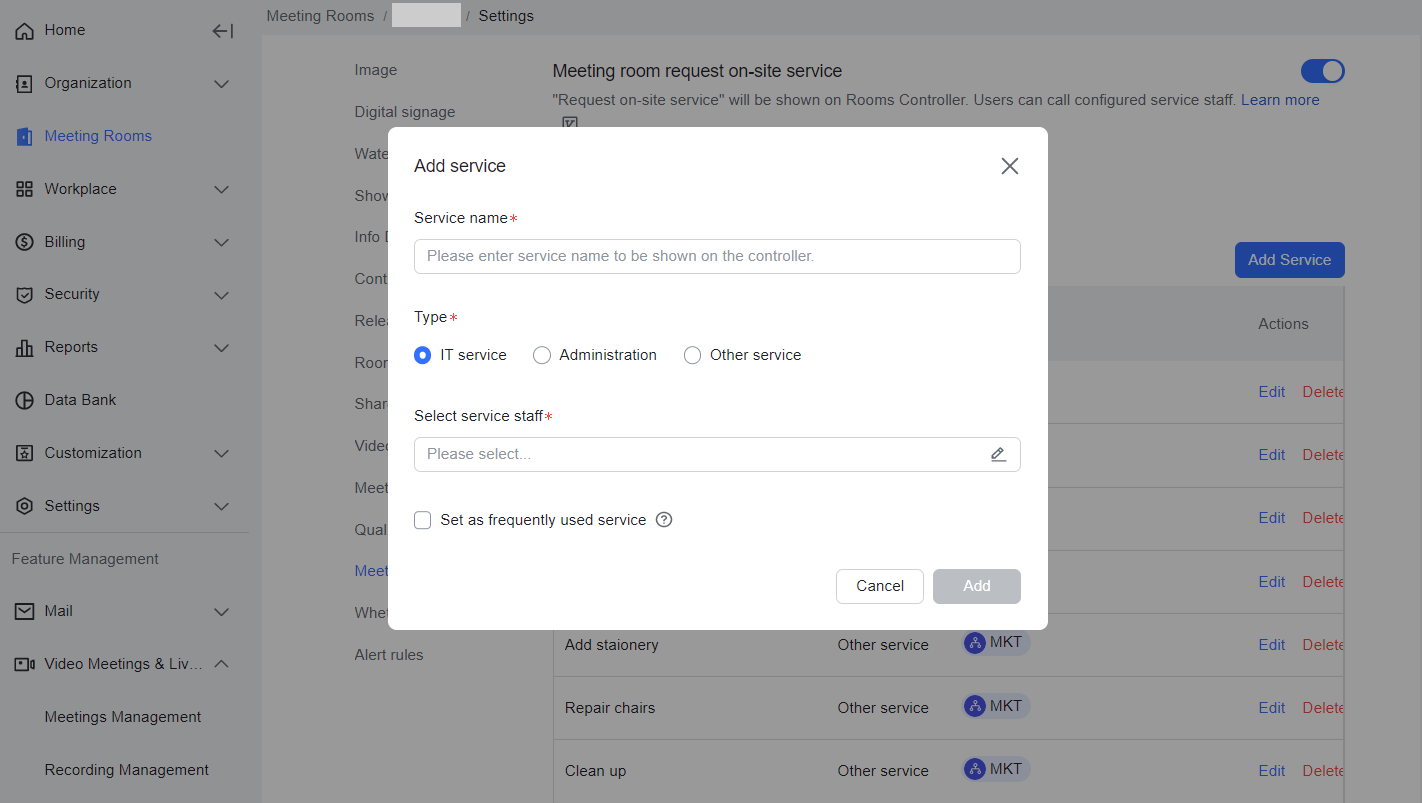Open Recording Management menu item
Viewport: 1422px width, 803px height.
coord(127,770)
